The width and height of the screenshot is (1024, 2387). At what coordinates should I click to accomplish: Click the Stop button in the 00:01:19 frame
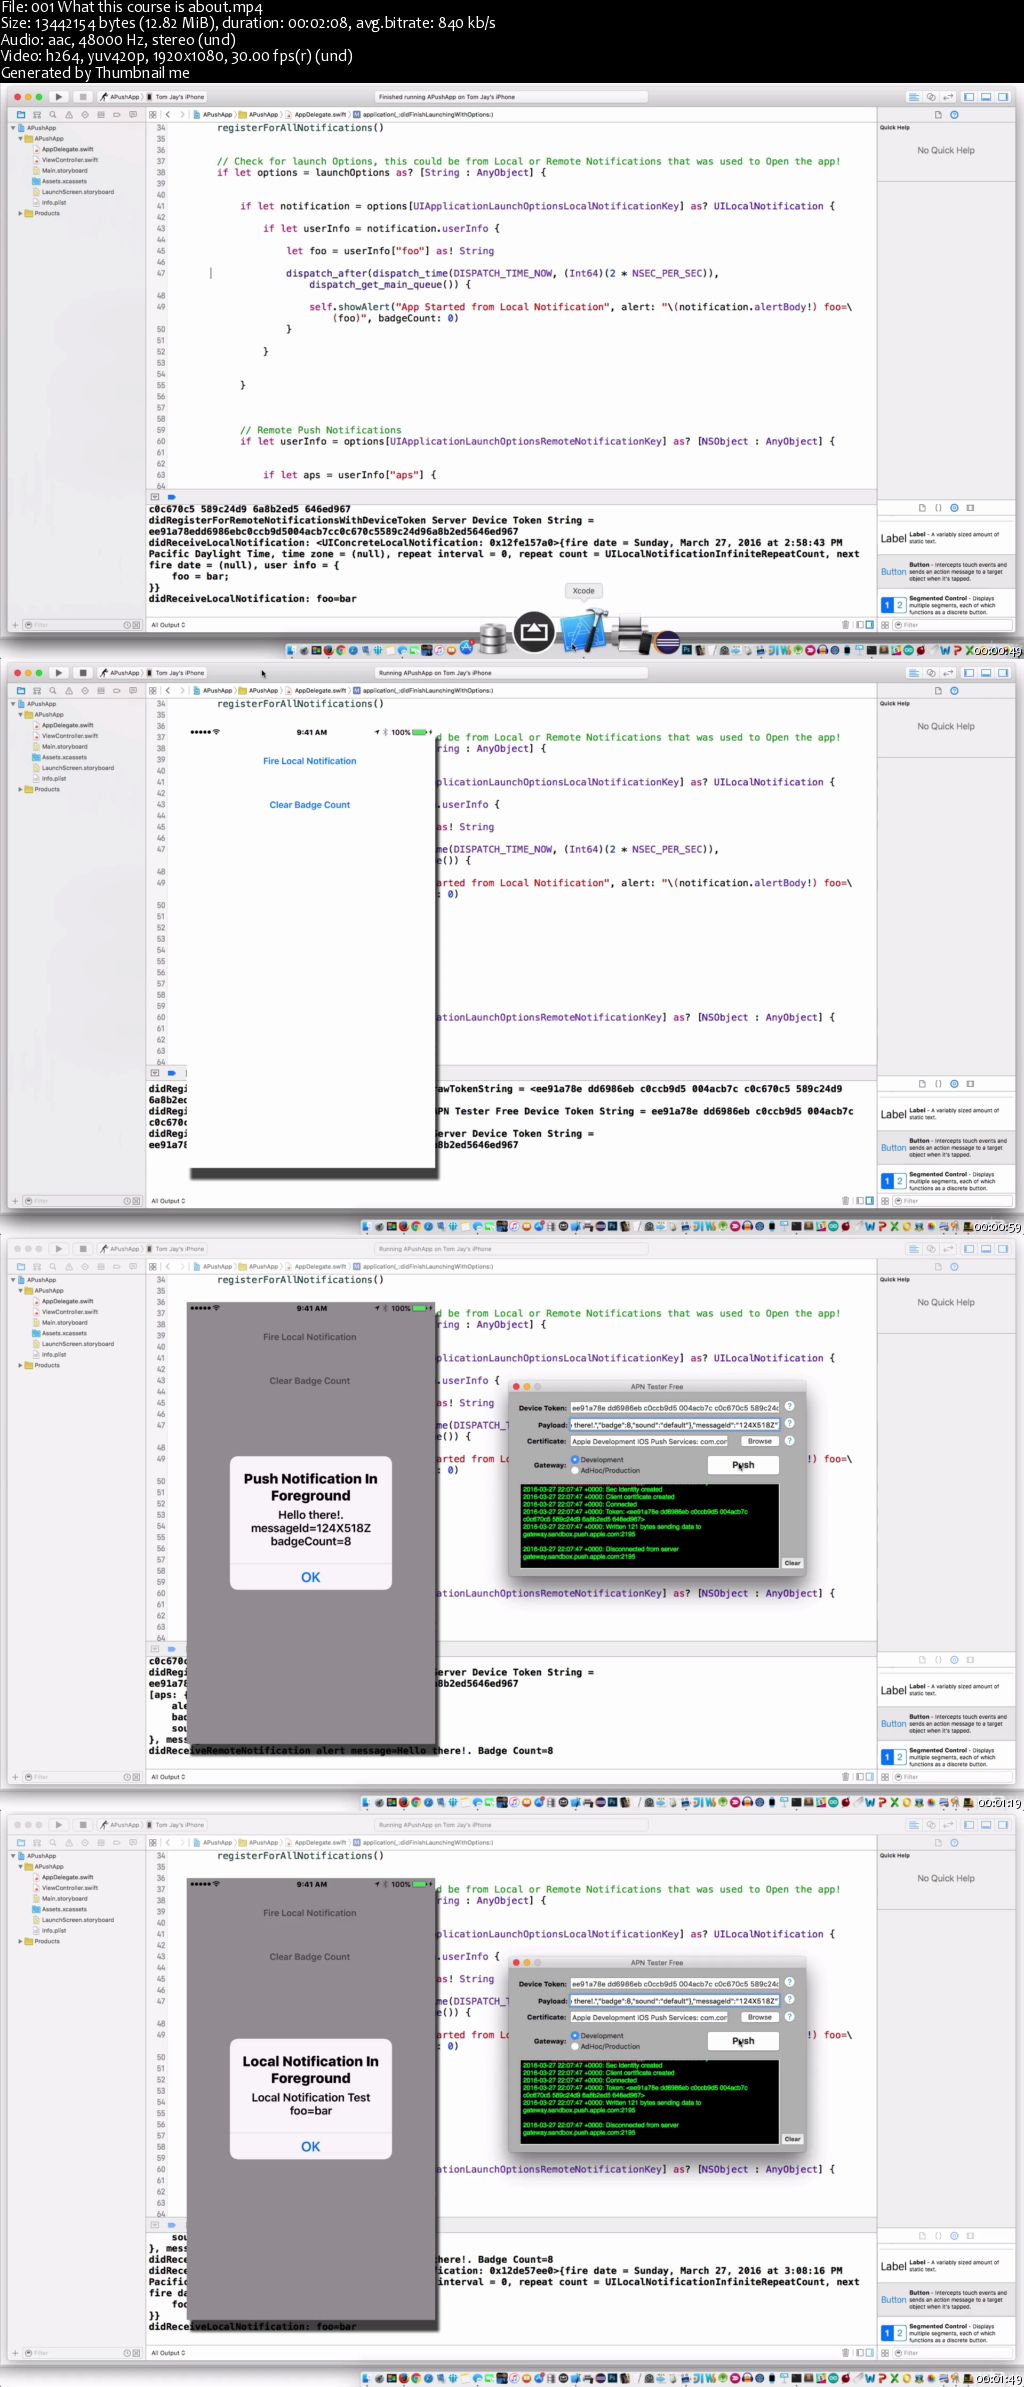83,1249
